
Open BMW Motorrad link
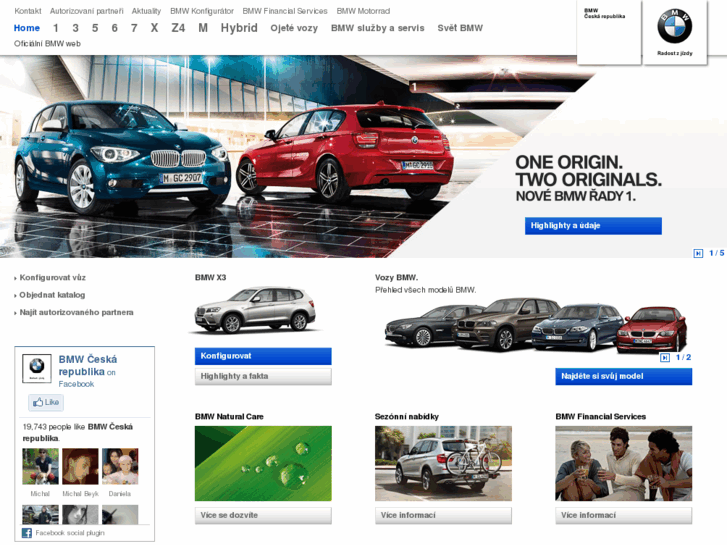click(363, 11)
